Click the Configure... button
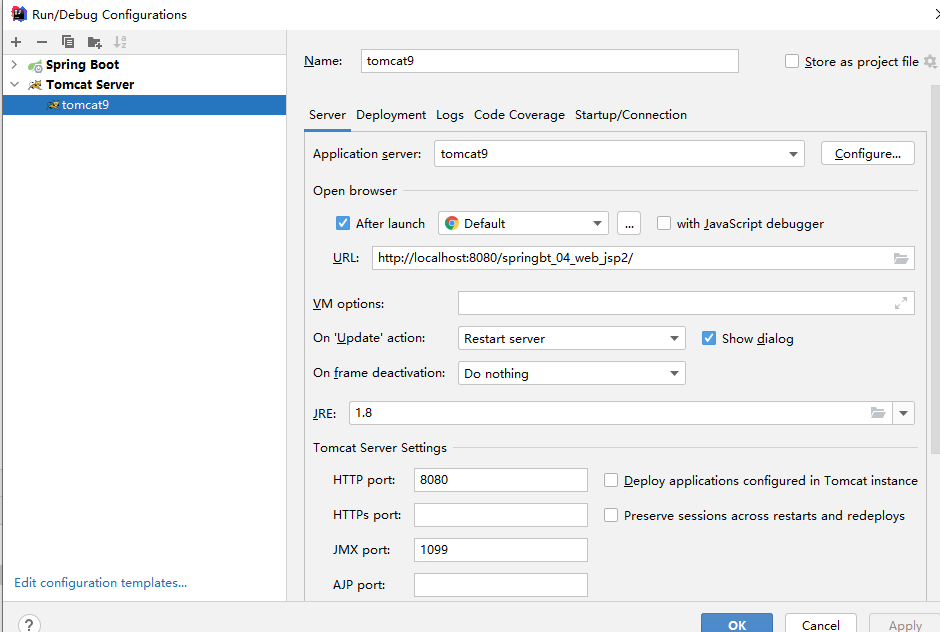 [x=867, y=154]
